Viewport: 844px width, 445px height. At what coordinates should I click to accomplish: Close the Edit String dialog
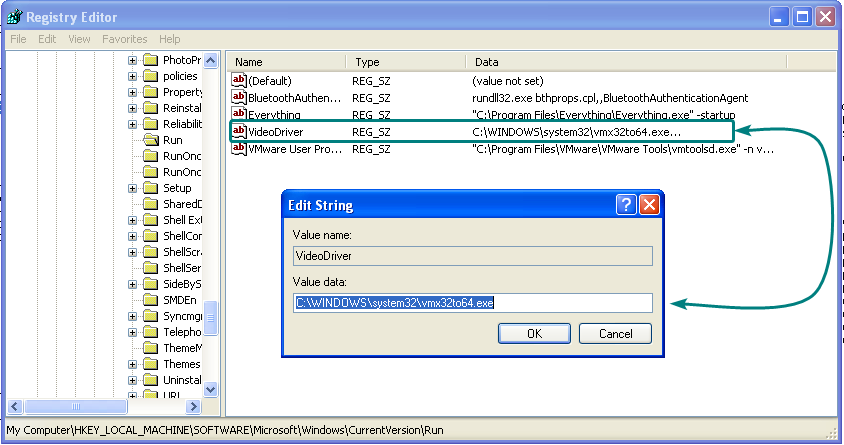pos(649,205)
